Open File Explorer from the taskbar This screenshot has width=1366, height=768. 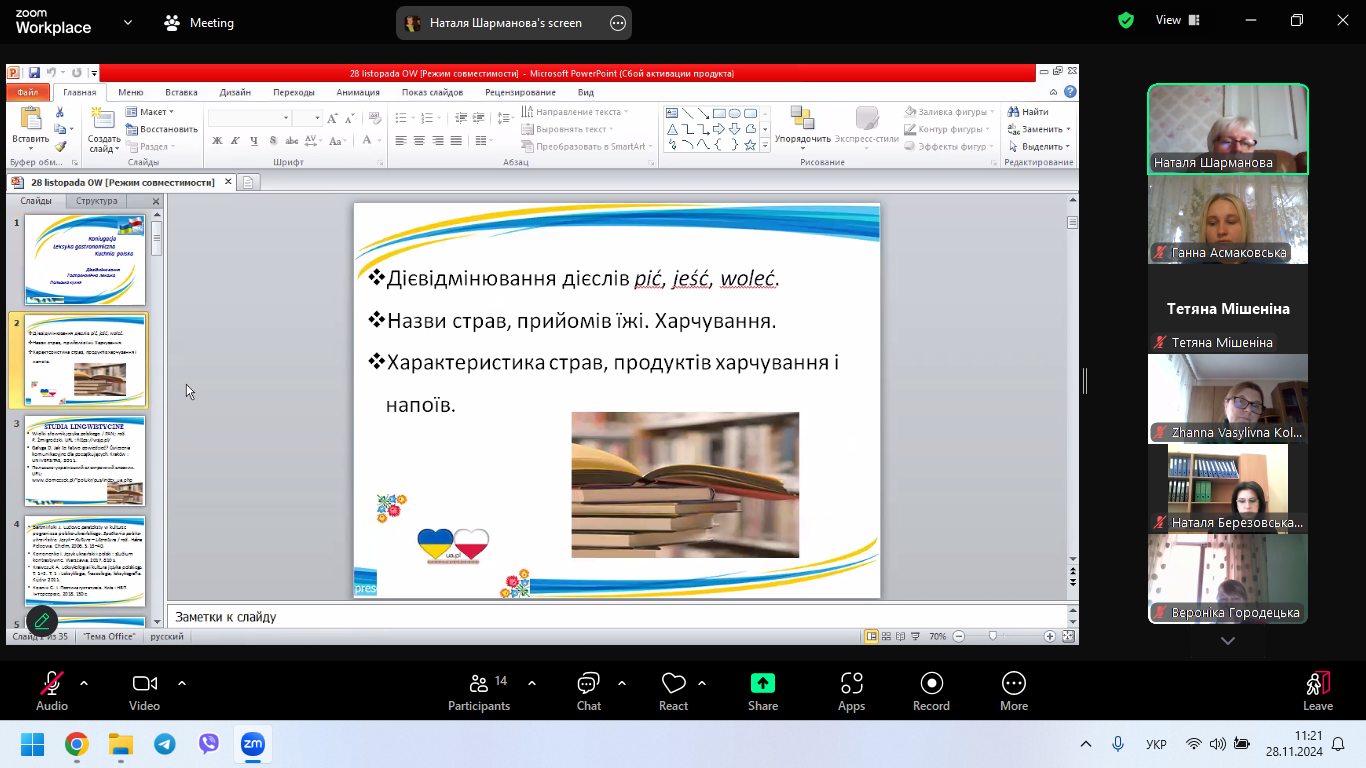(121, 744)
